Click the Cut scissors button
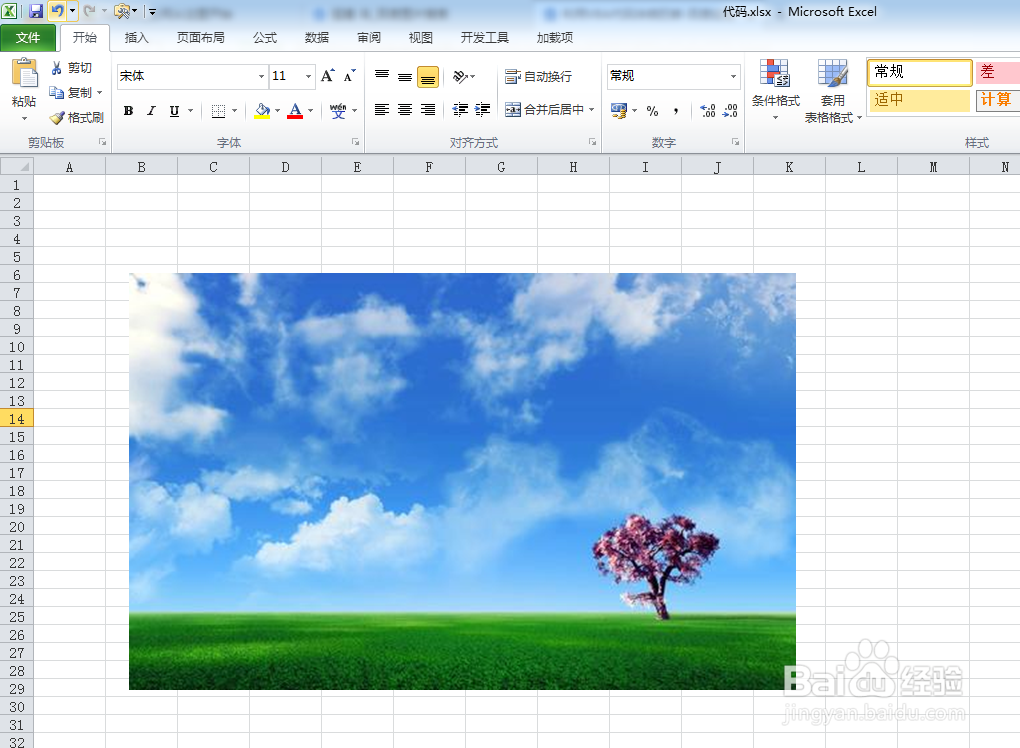The image size is (1020, 748). [x=72, y=68]
